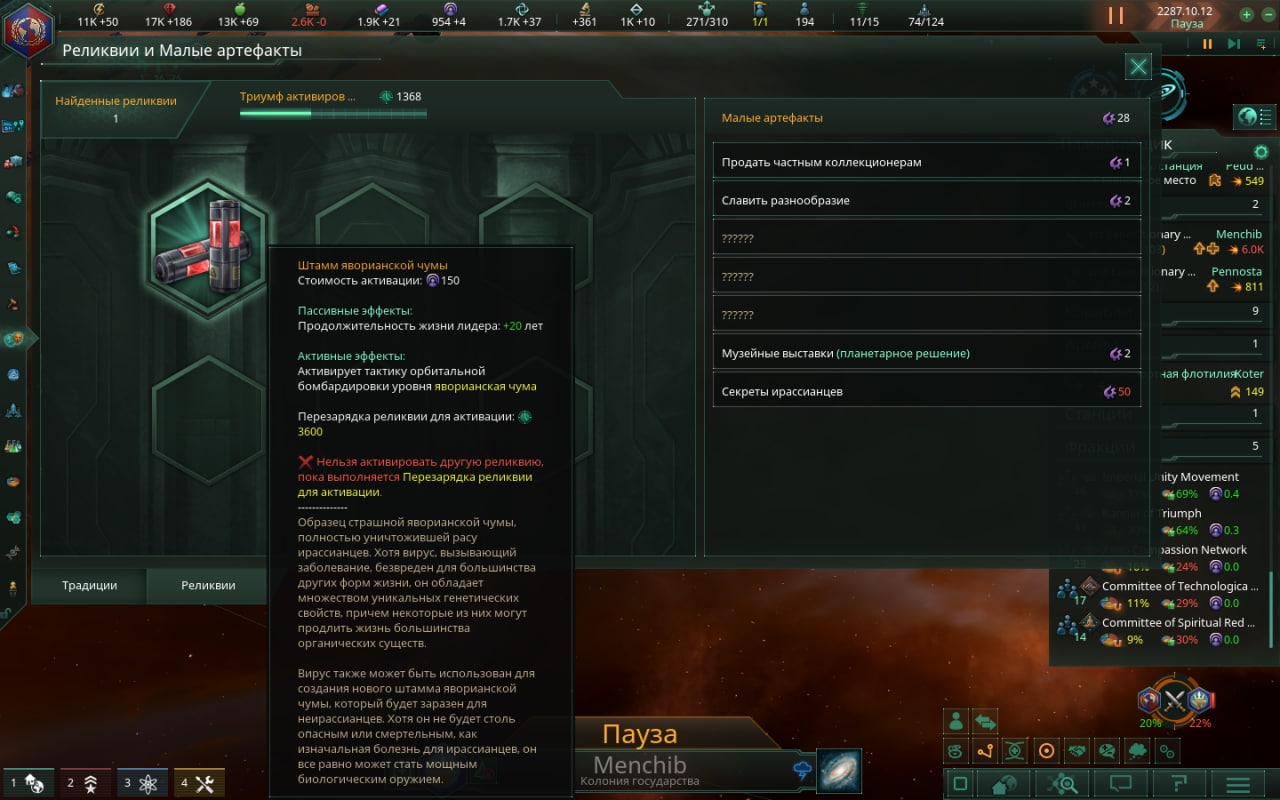Click the Триумф cooldown progress bar
This screenshot has height=800, width=1280.
(333, 113)
